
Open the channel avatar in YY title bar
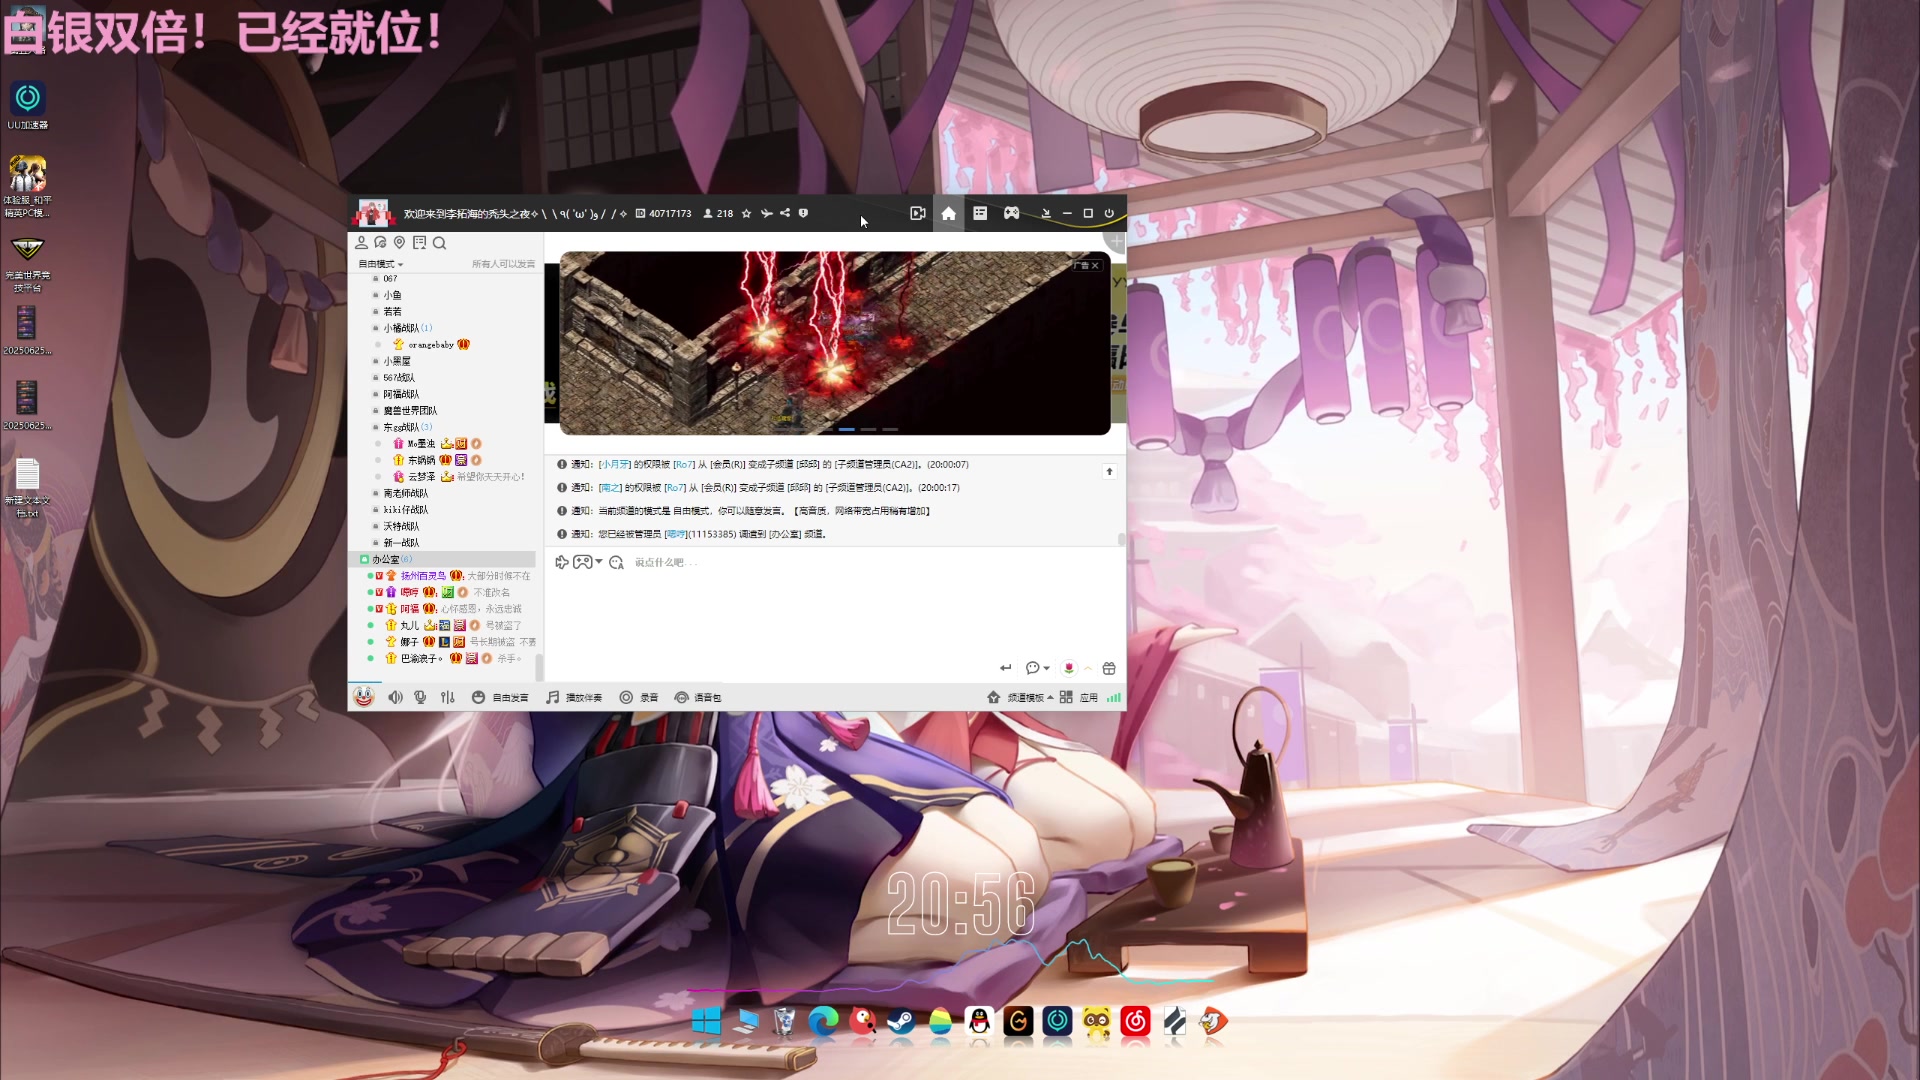(x=373, y=213)
